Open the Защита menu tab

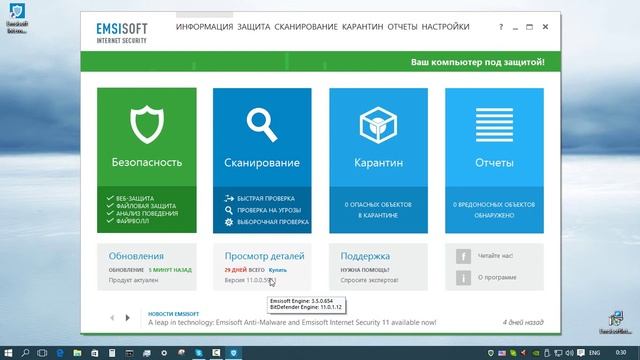pyautogui.click(x=253, y=27)
